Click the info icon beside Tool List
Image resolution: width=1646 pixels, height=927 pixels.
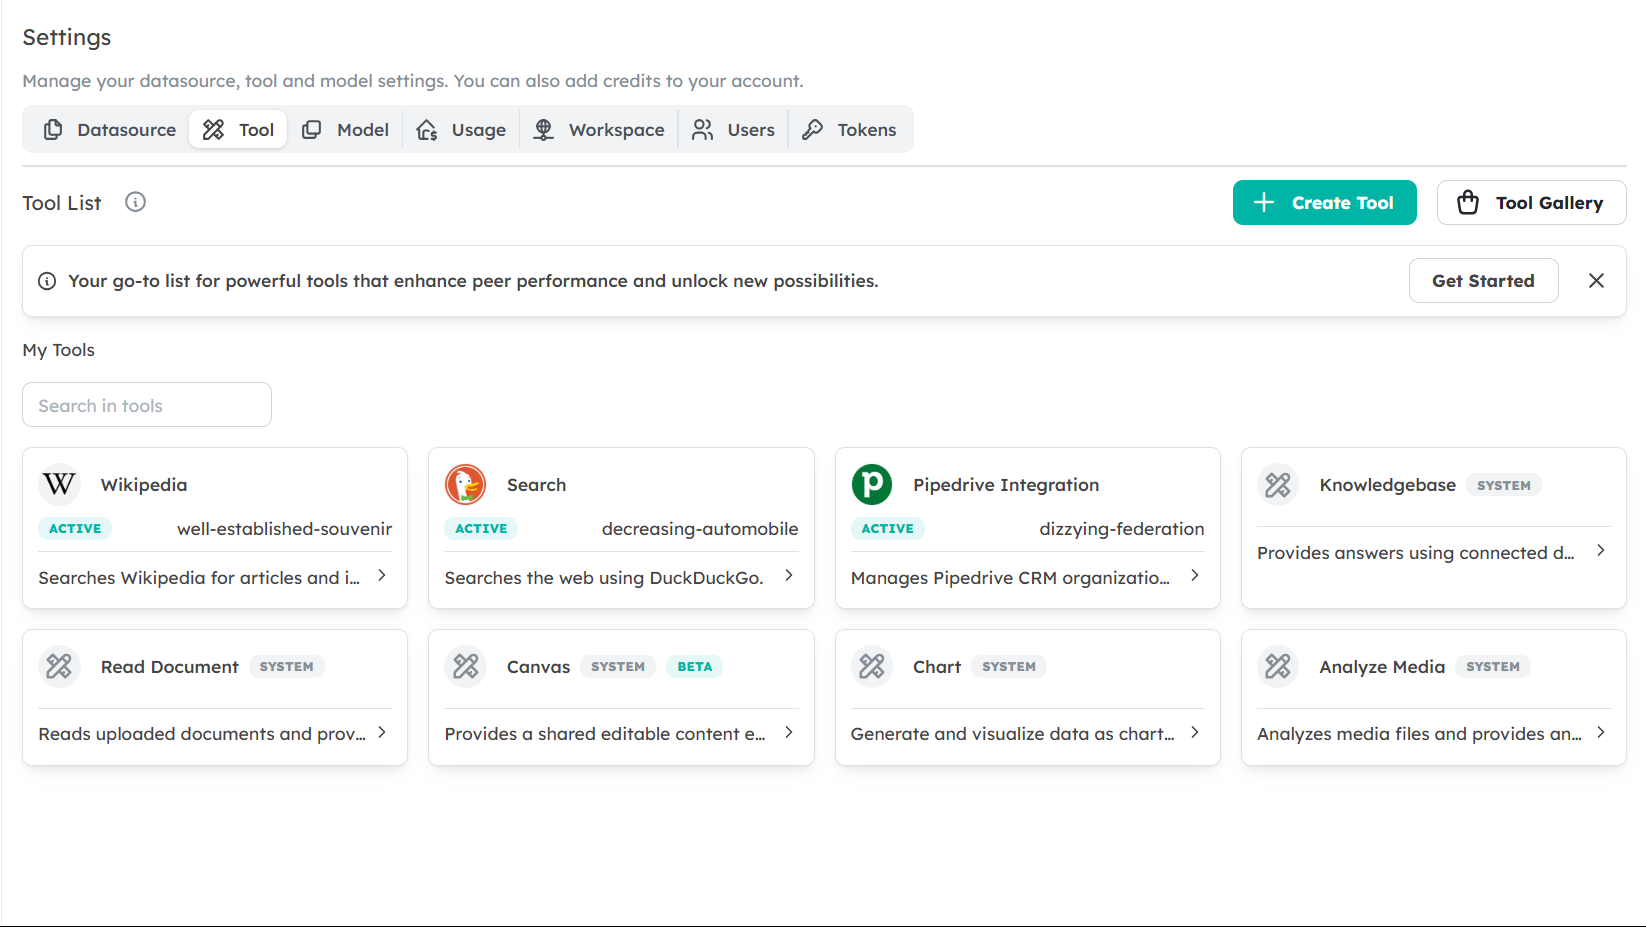tap(135, 202)
